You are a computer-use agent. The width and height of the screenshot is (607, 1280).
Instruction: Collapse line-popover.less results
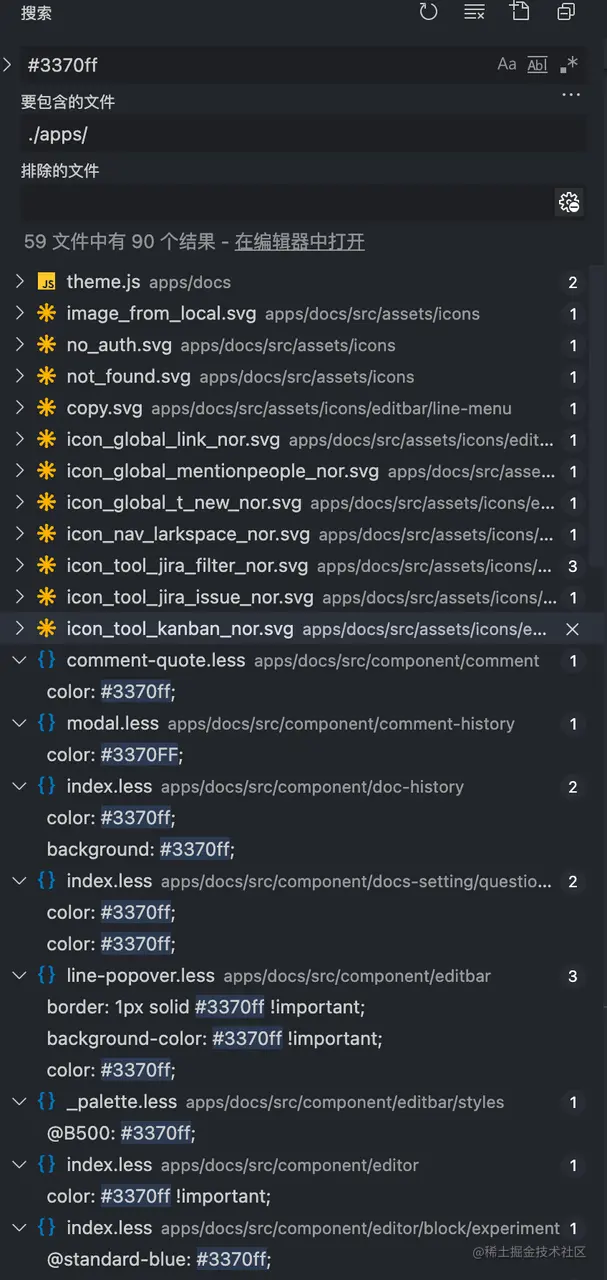point(19,976)
